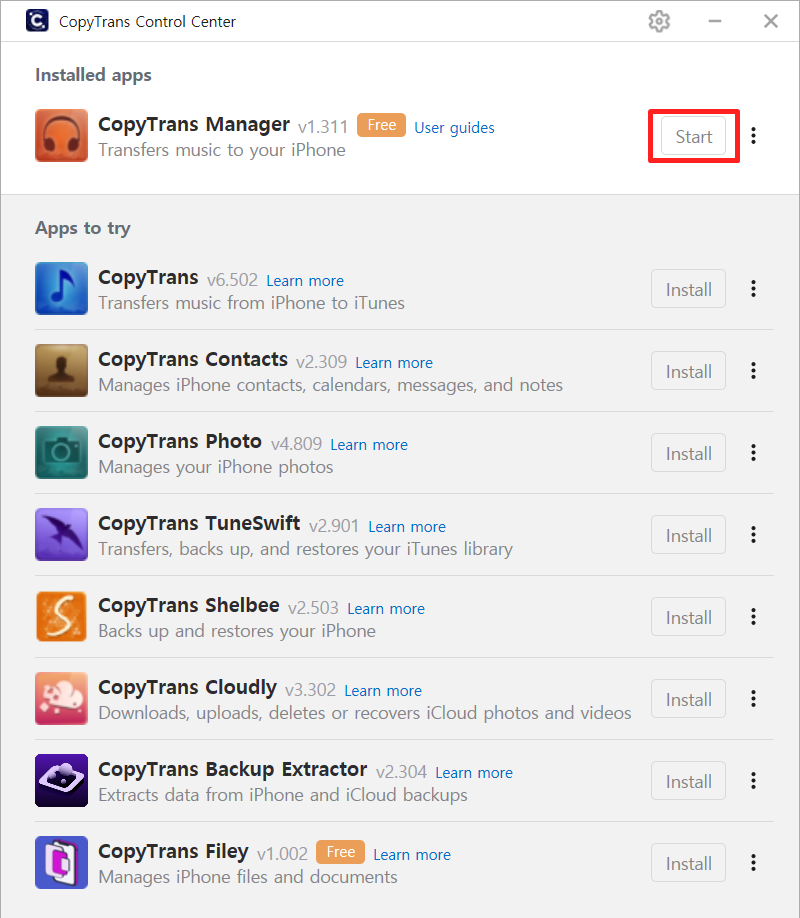Image resolution: width=800 pixels, height=918 pixels.
Task: Open more options for CopyTrans Filey
Action: point(754,862)
